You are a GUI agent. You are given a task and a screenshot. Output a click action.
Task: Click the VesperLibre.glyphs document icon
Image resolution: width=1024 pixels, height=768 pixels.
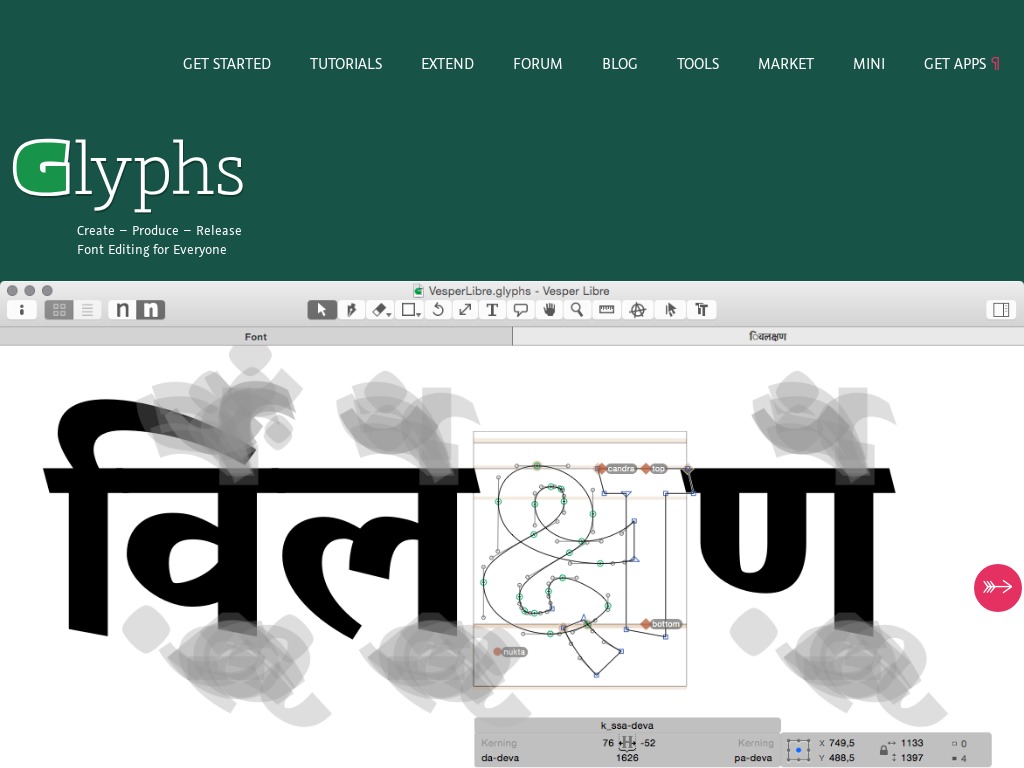[419, 291]
